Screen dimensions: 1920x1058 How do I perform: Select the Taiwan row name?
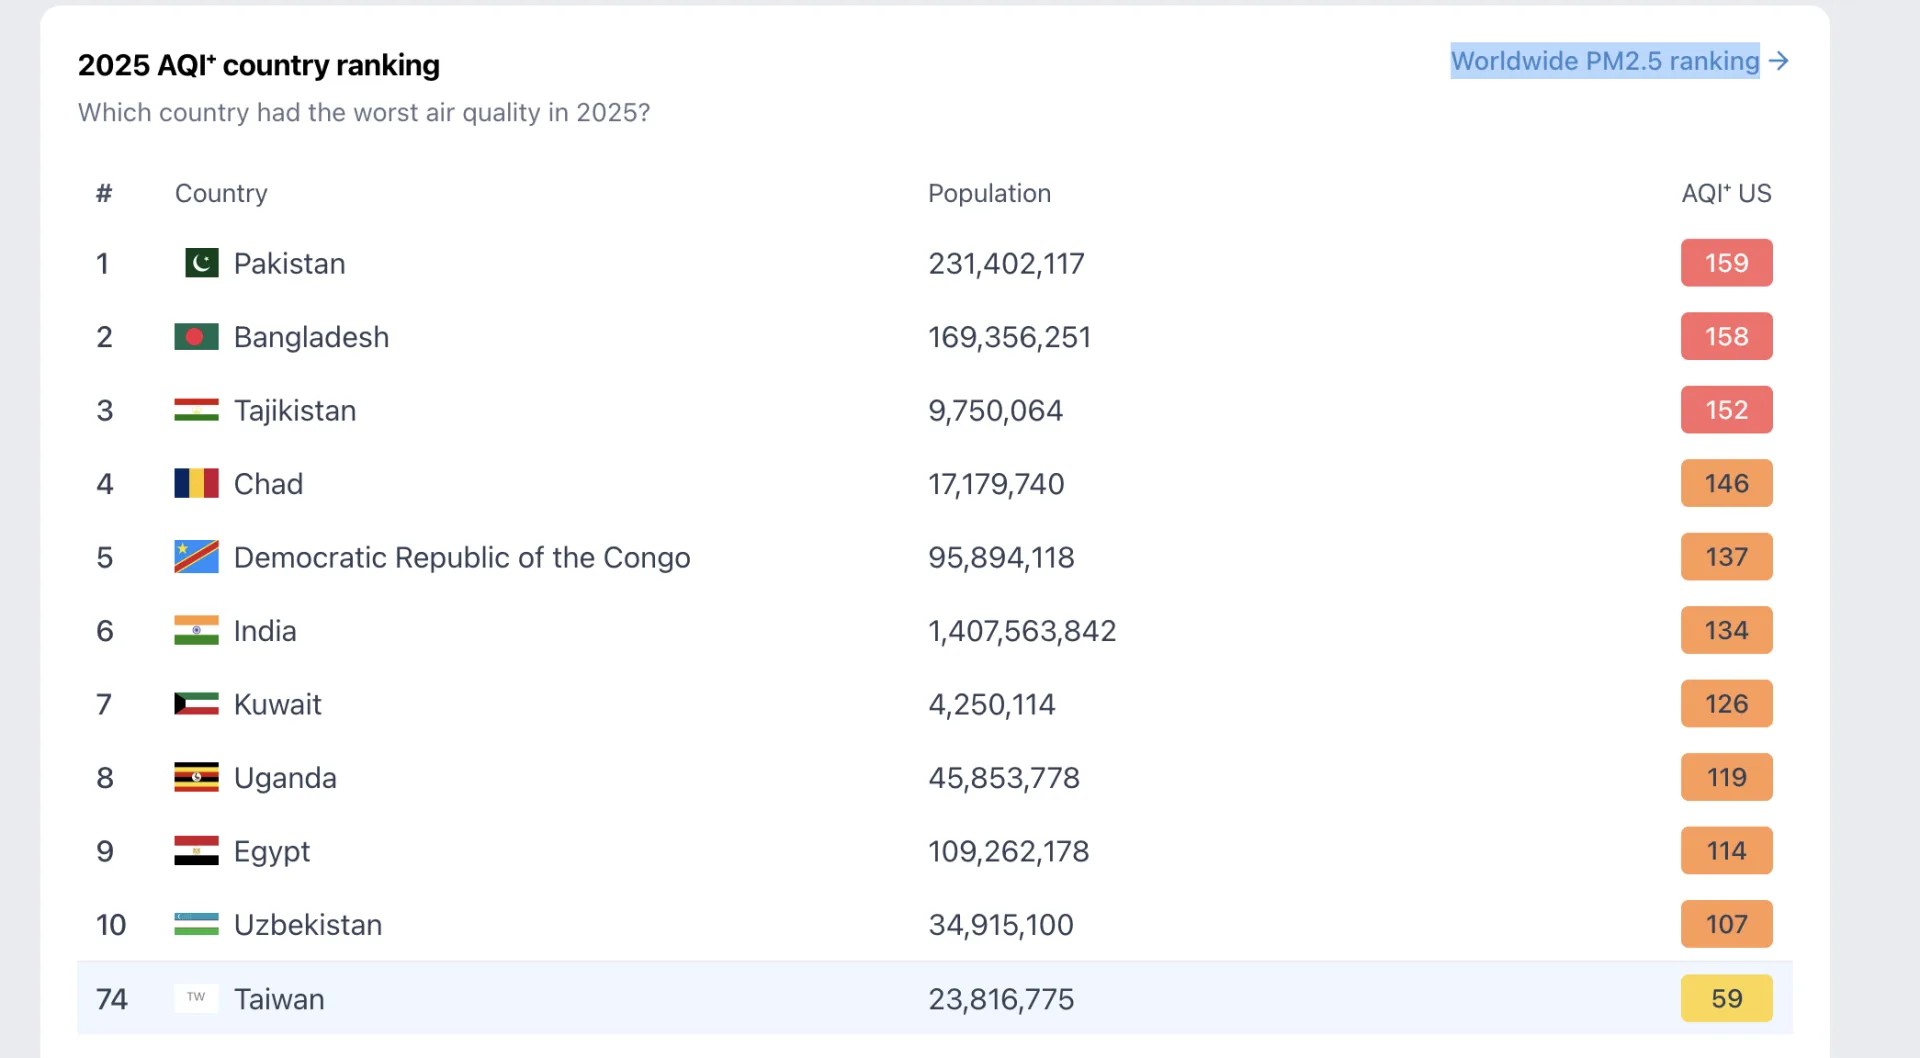[x=279, y=999]
